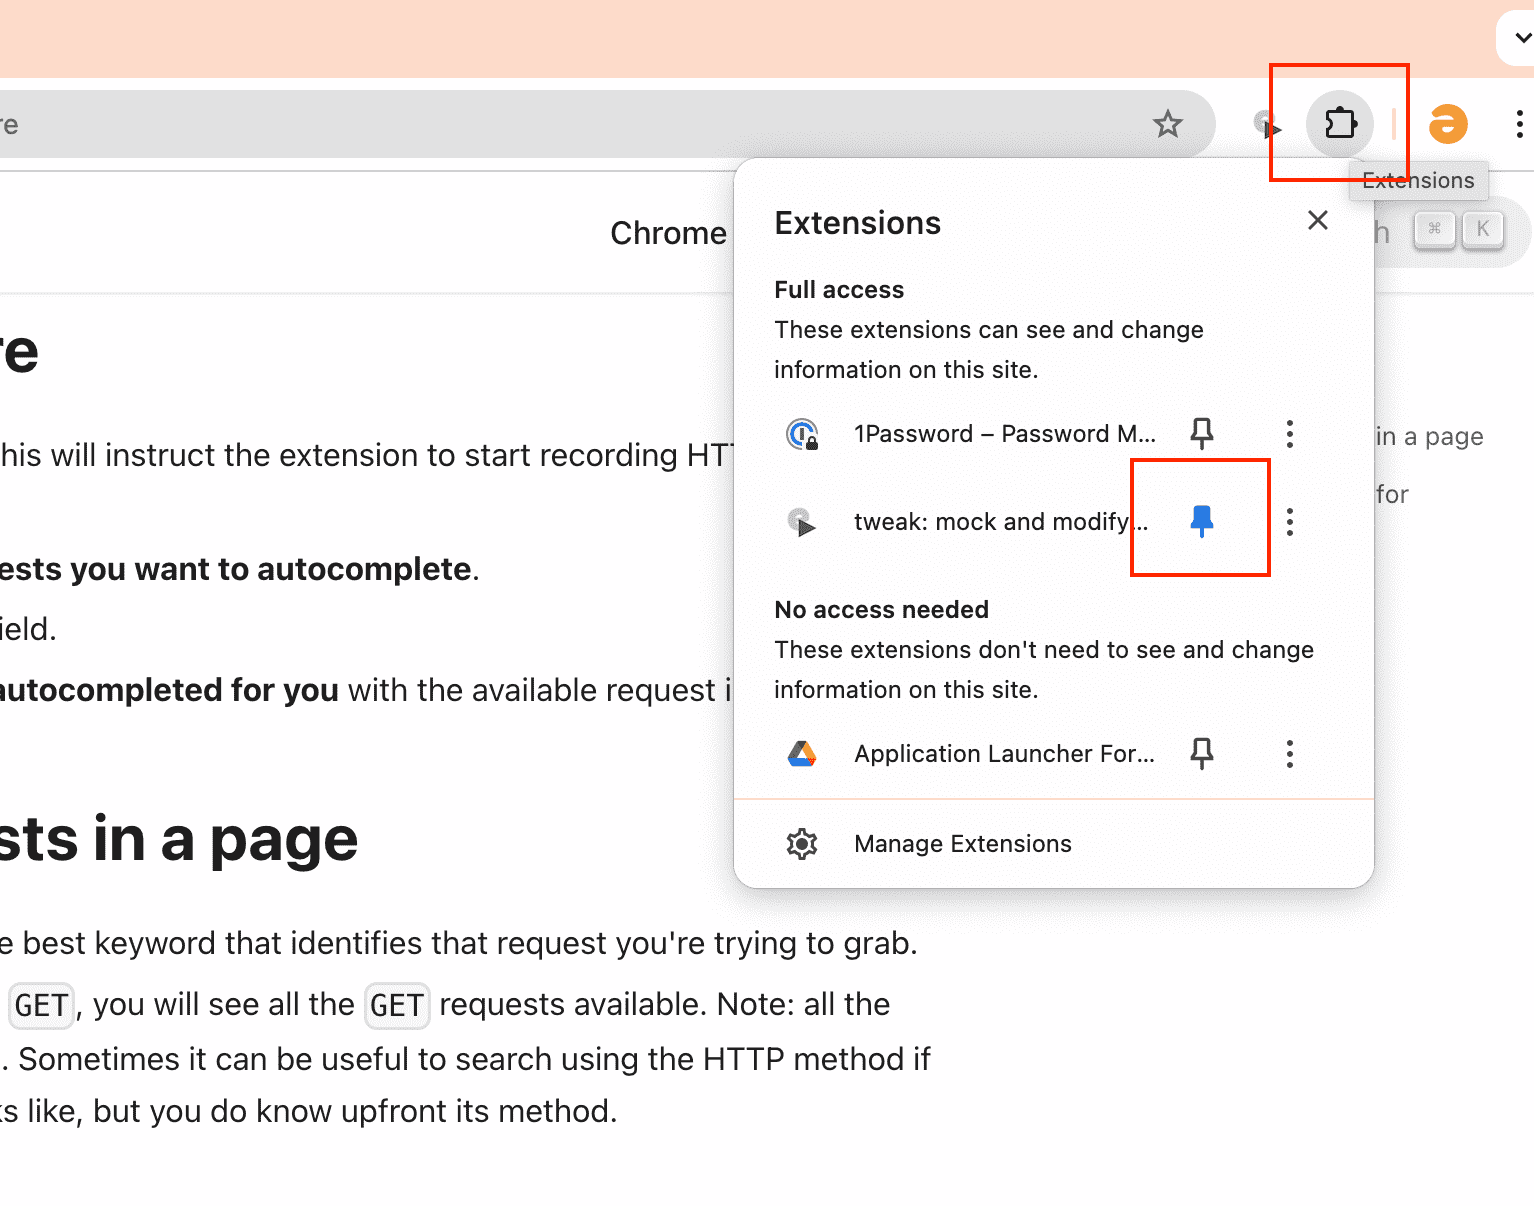Open more options for tweak extension

[1290, 522]
